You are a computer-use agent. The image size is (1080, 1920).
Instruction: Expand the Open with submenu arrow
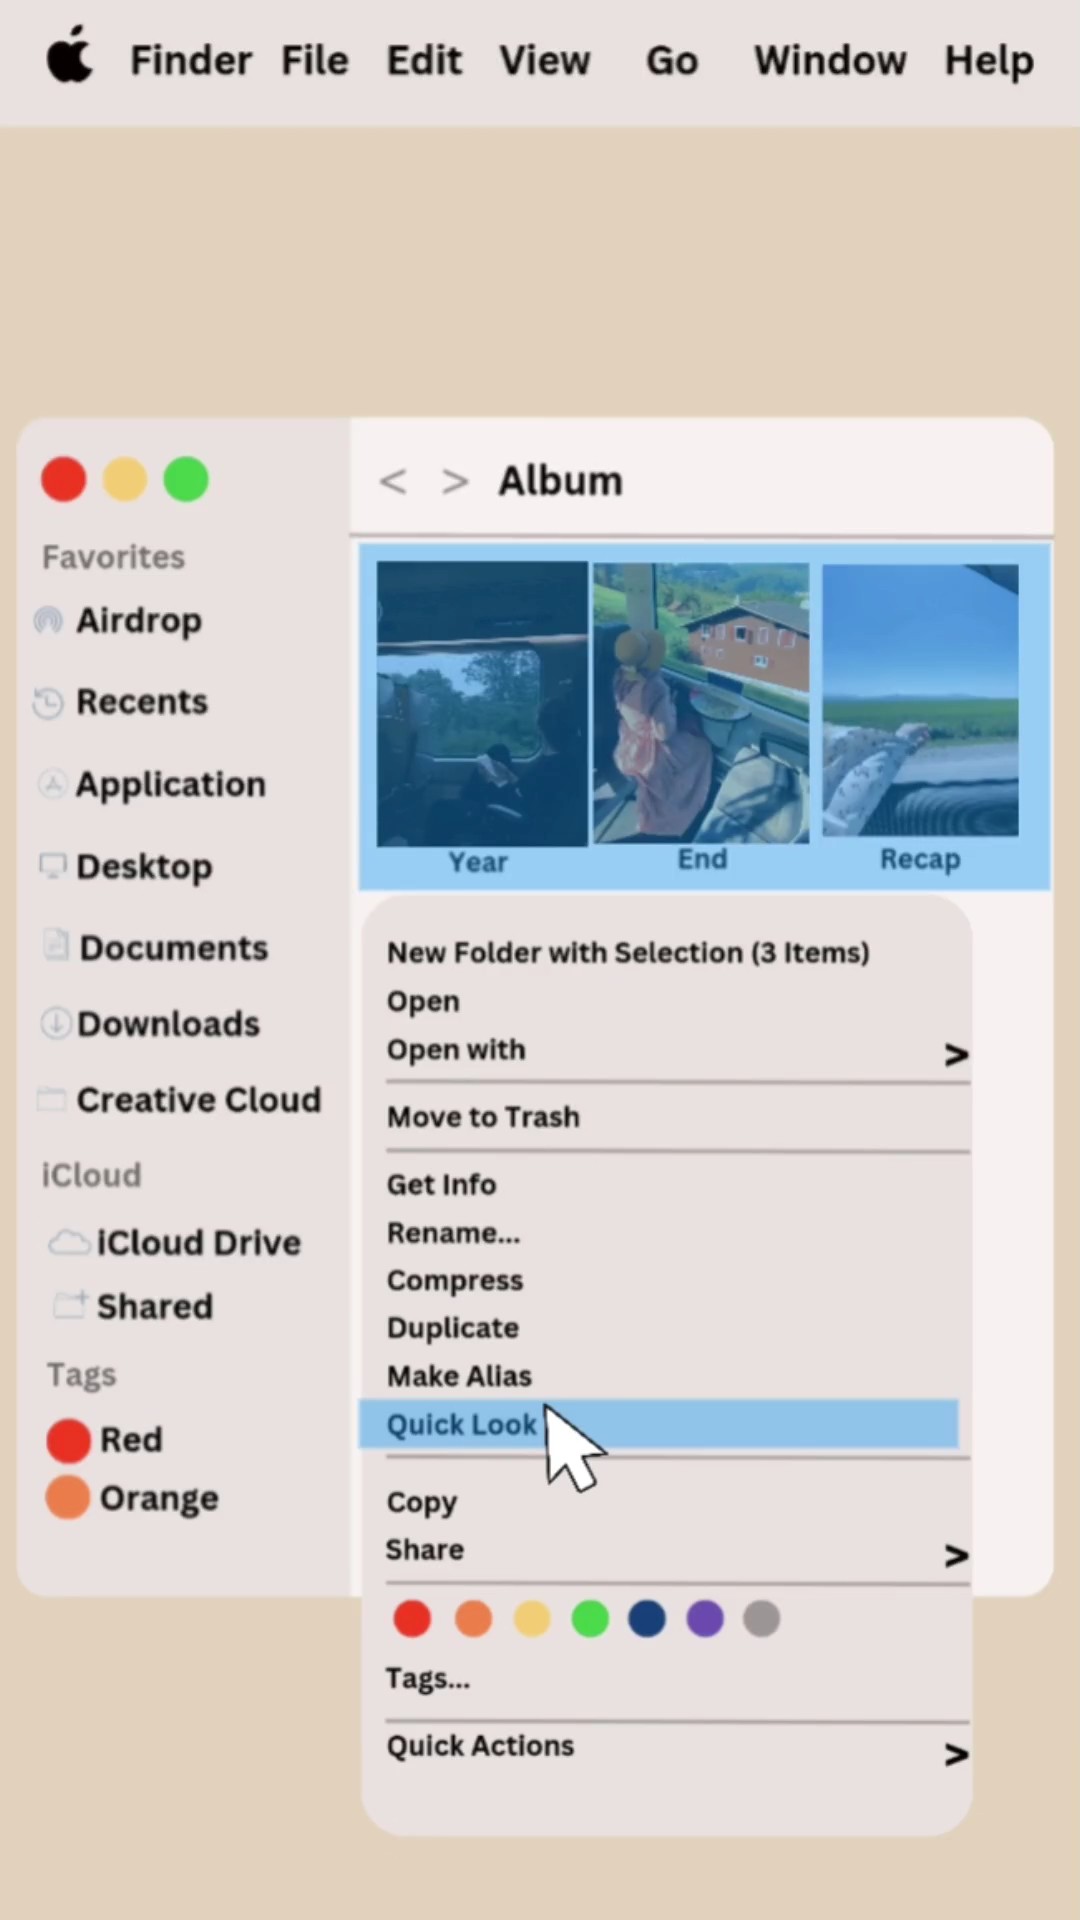[955, 1054]
